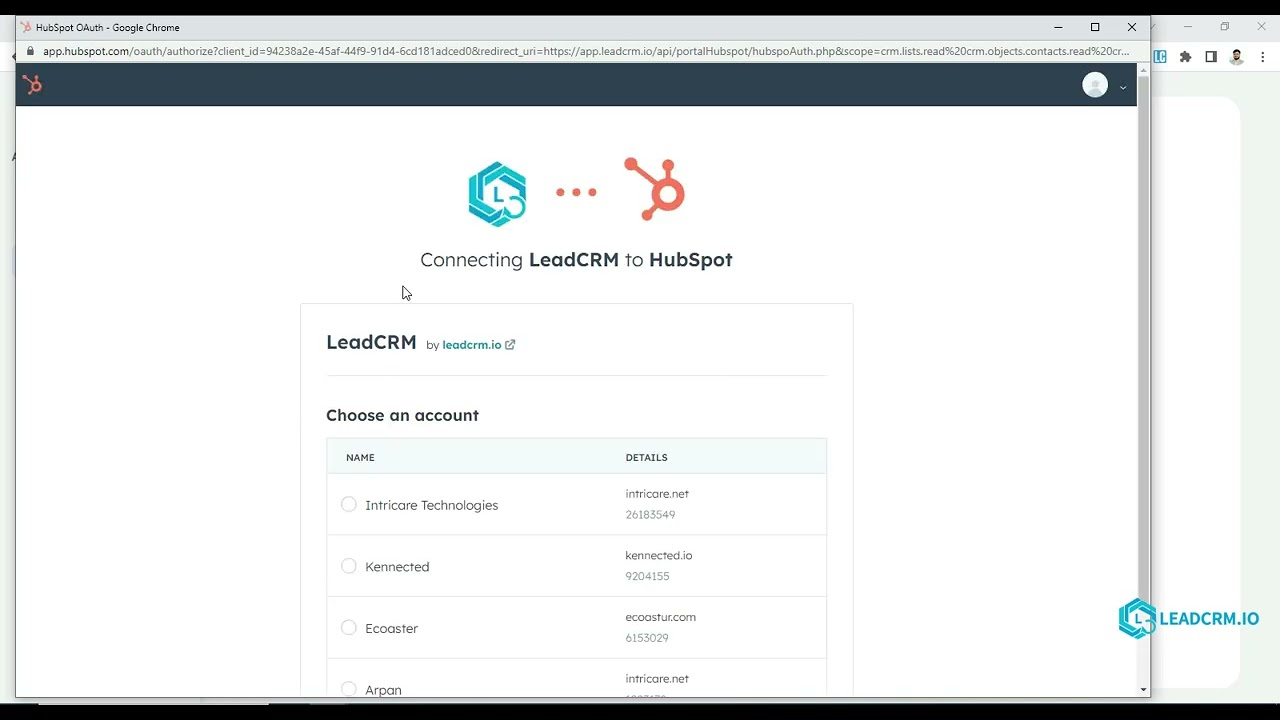This screenshot has height=720, width=1280.
Task: Click the hub ID '9204155'
Action: click(x=647, y=576)
